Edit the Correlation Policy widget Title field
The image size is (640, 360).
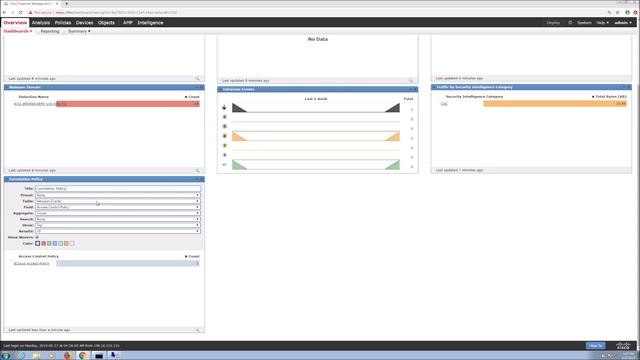point(118,189)
